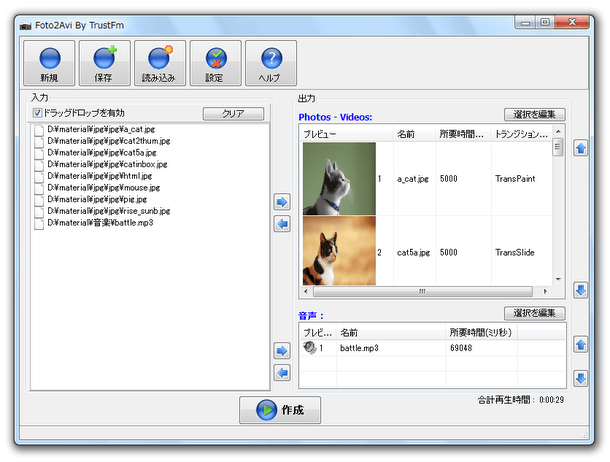Select cat5a.jpg name cell in Photos table
610x462 pixels.
[x=414, y=253]
